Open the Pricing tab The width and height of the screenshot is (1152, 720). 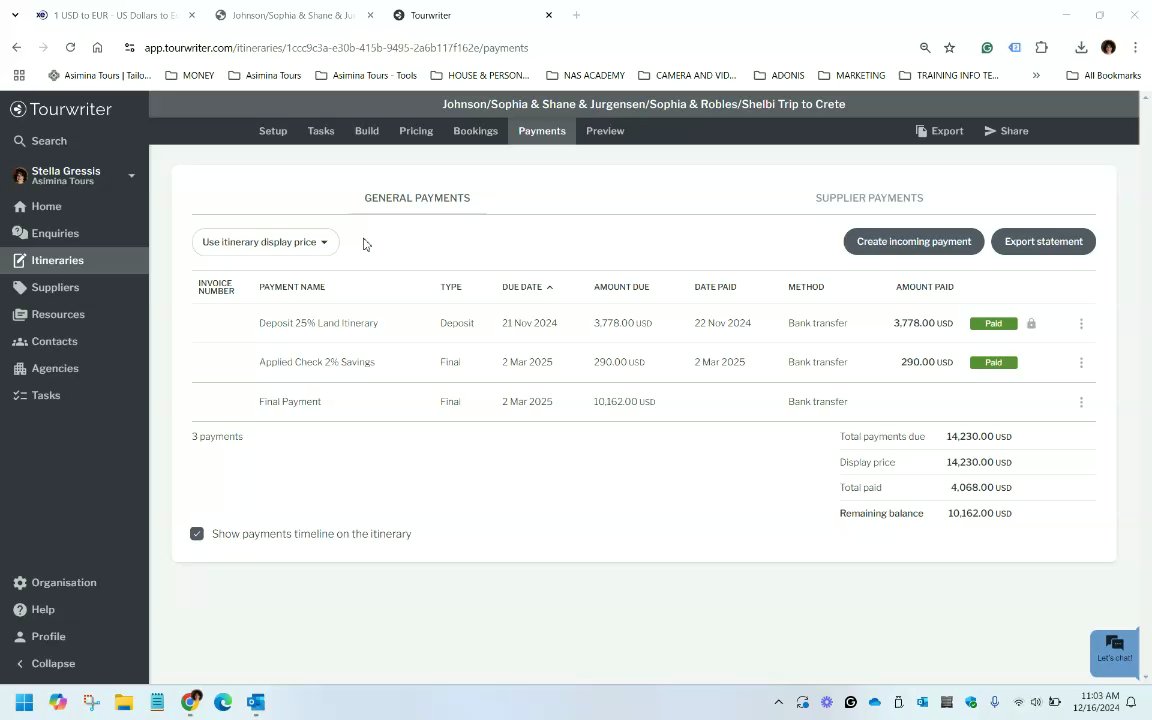point(416,131)
